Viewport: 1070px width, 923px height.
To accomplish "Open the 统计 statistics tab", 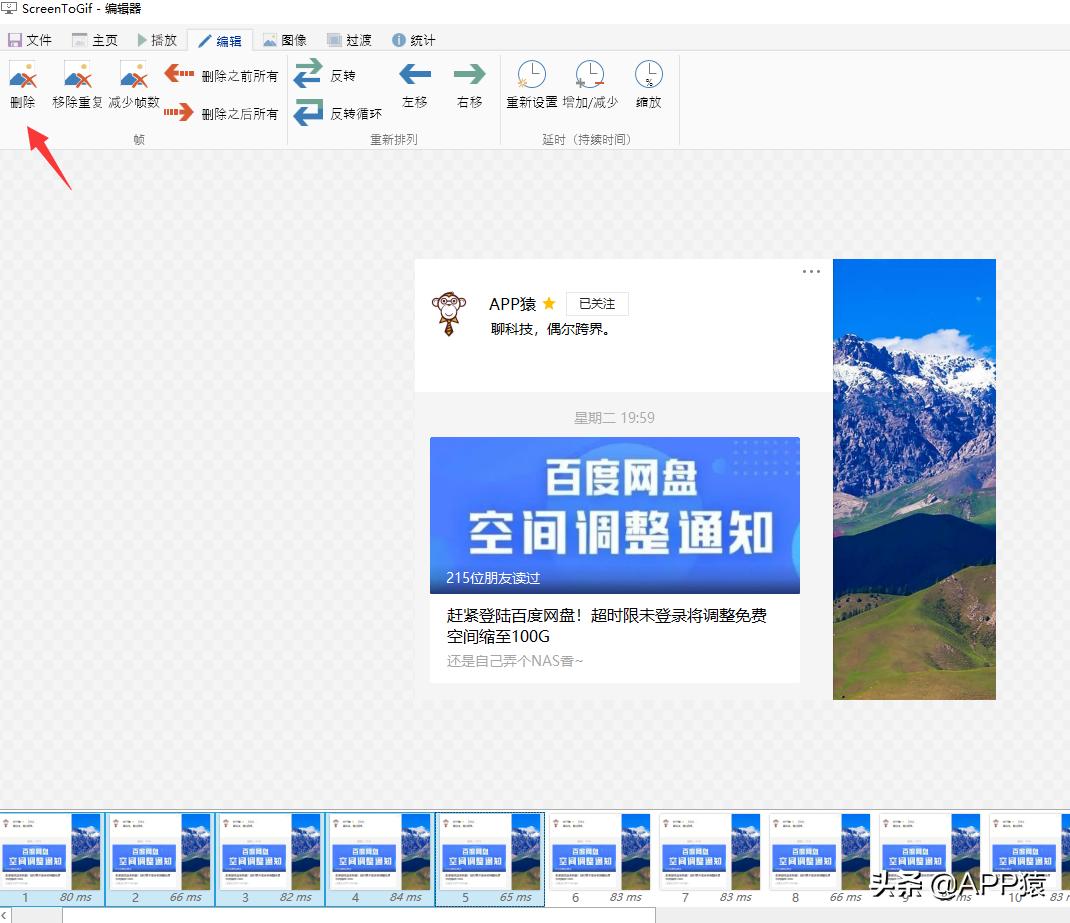I will 414,40.
